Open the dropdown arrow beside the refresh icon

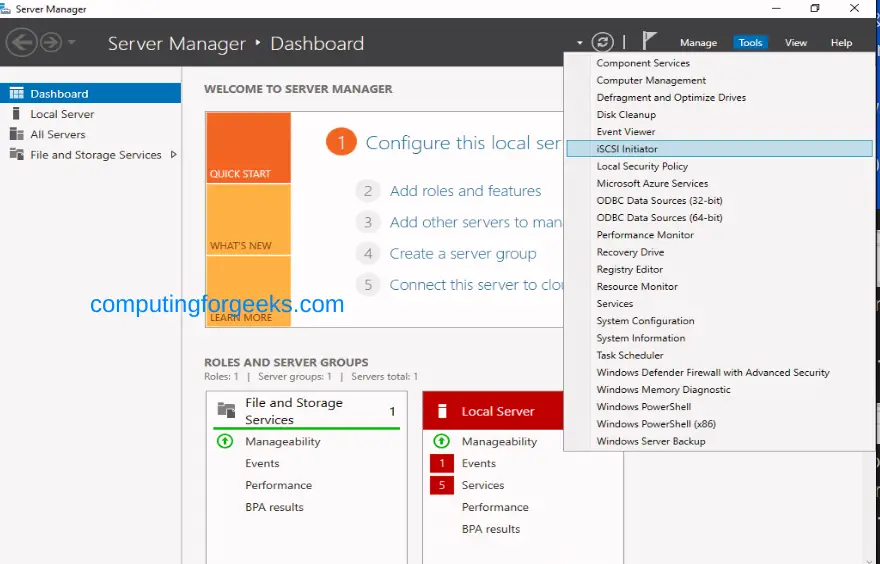(579, 43)
